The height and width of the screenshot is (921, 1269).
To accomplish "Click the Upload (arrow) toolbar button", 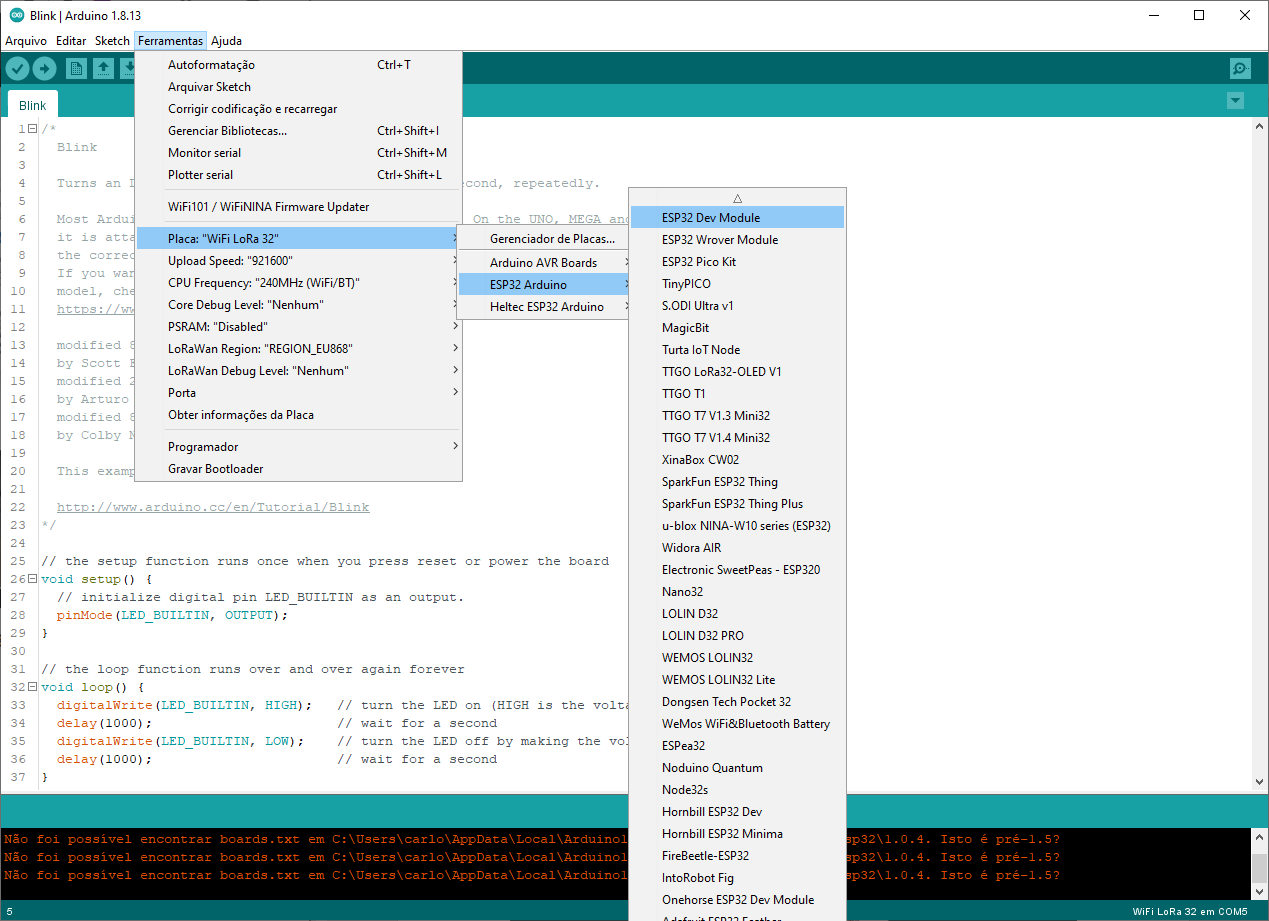I will click(44, 68).
